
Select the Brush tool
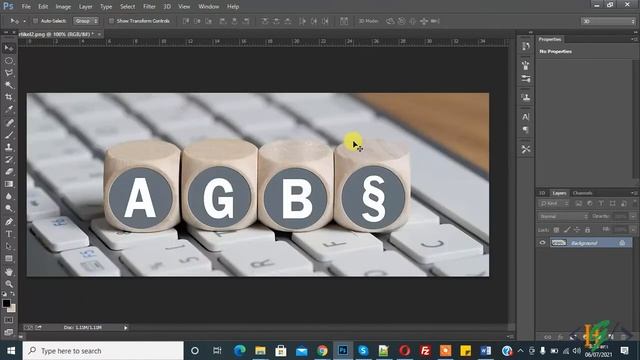(9, 135)
